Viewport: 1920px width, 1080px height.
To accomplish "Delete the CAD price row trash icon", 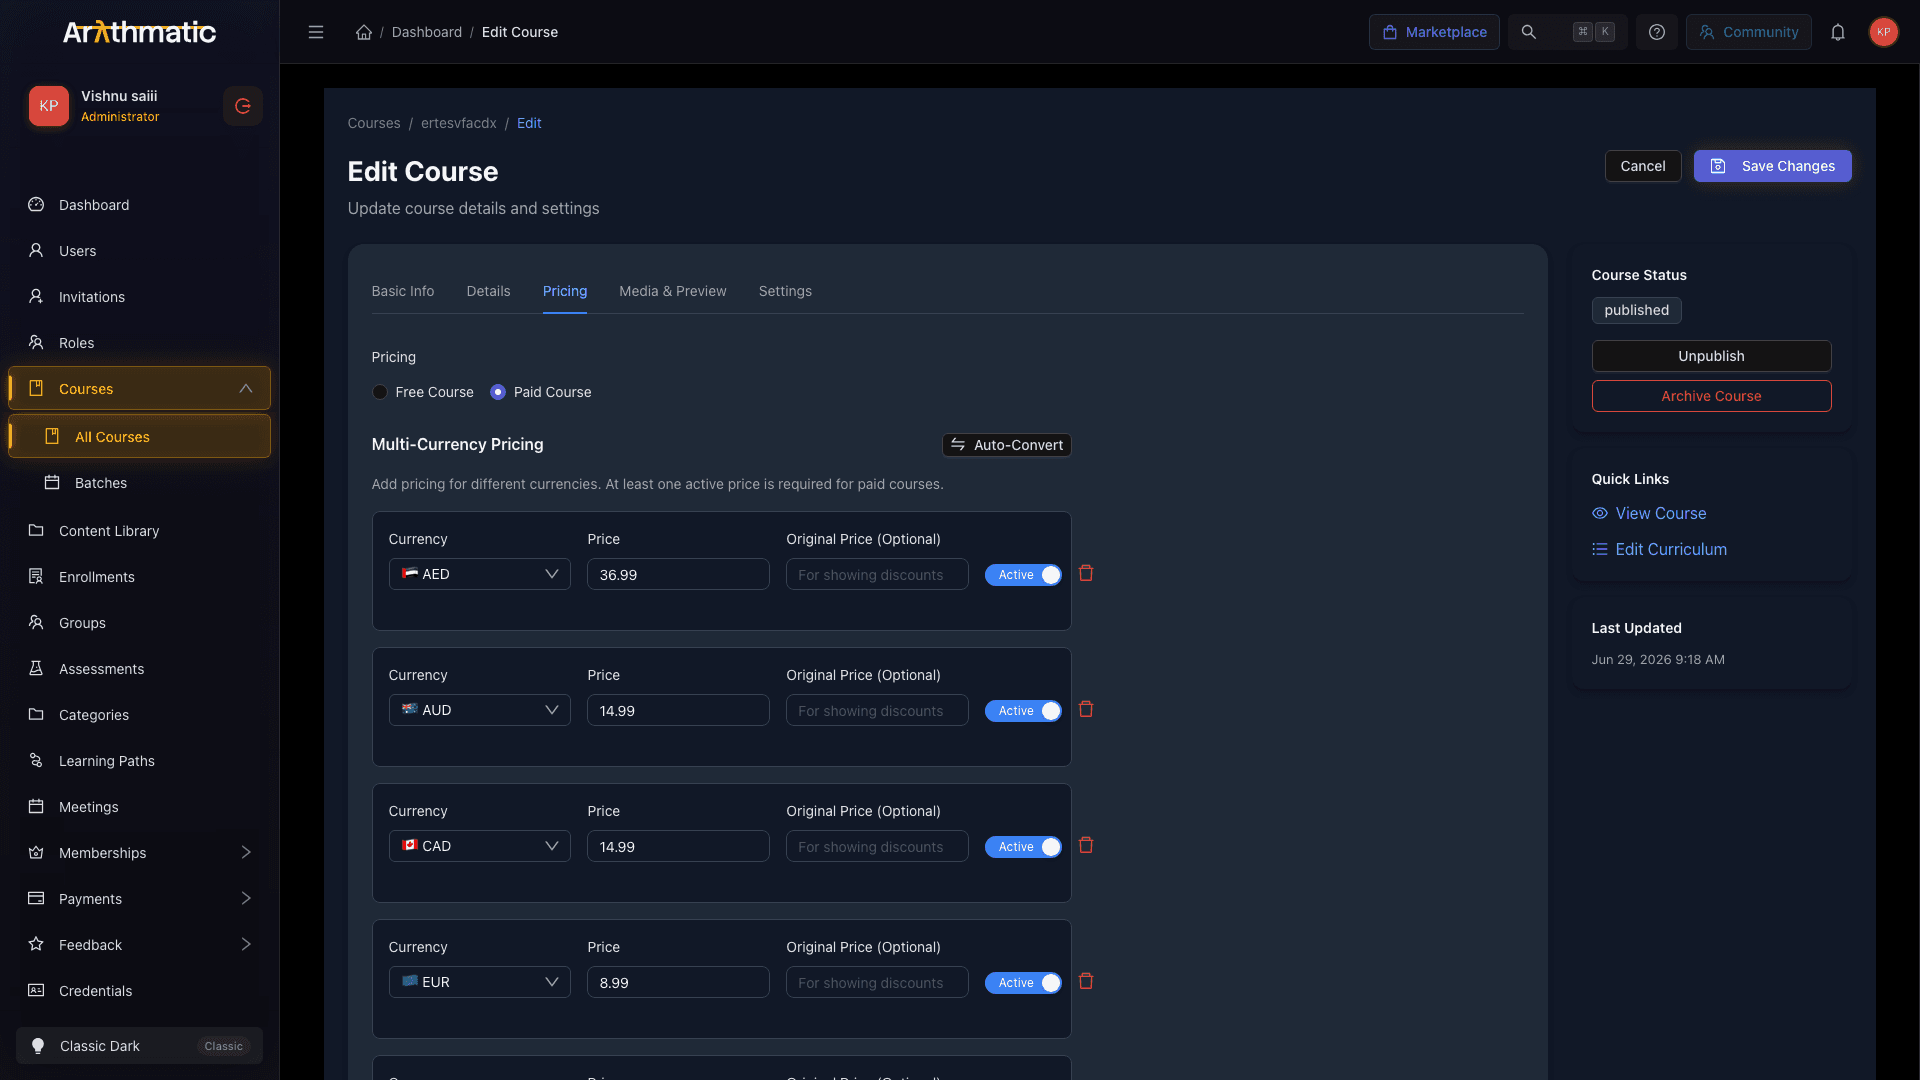I will [1086, 846].
